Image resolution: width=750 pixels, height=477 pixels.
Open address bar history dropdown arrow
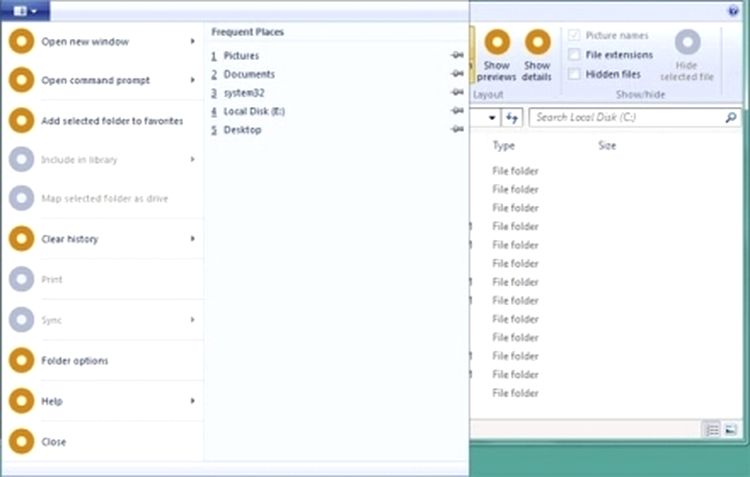click(492, 118)
